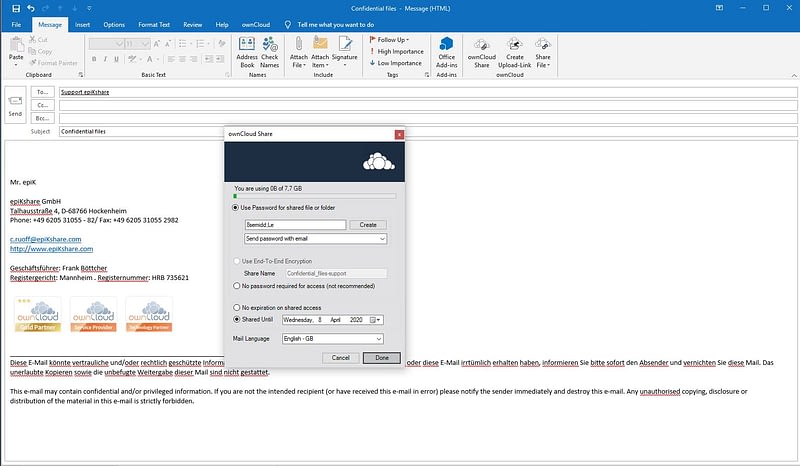The height and width of the screenshot is (466, 800).
Task: Click Cancel in ownCloud Share dialog
Action: [340, 358]
